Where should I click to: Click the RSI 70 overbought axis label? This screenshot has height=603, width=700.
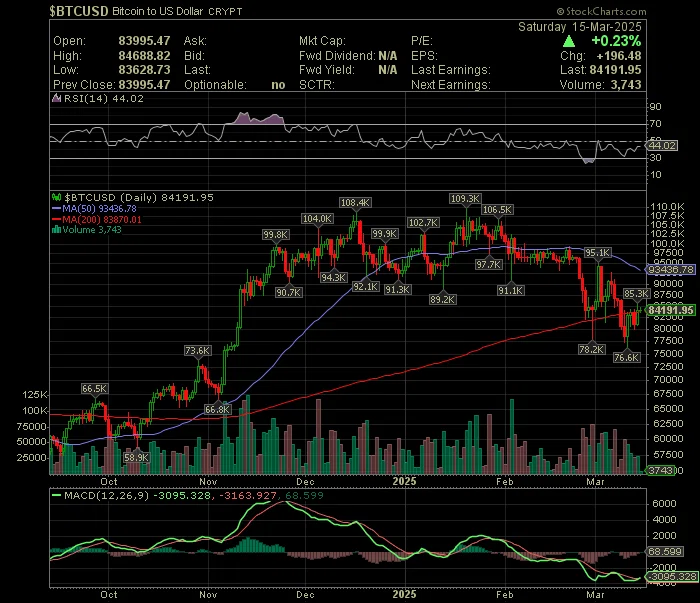coord(655,124)
